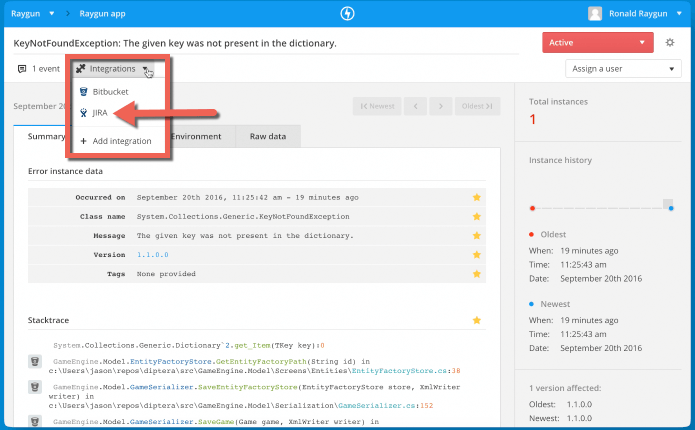Click the None provided tags value
The image size is (695, 430).
point(166,274)
